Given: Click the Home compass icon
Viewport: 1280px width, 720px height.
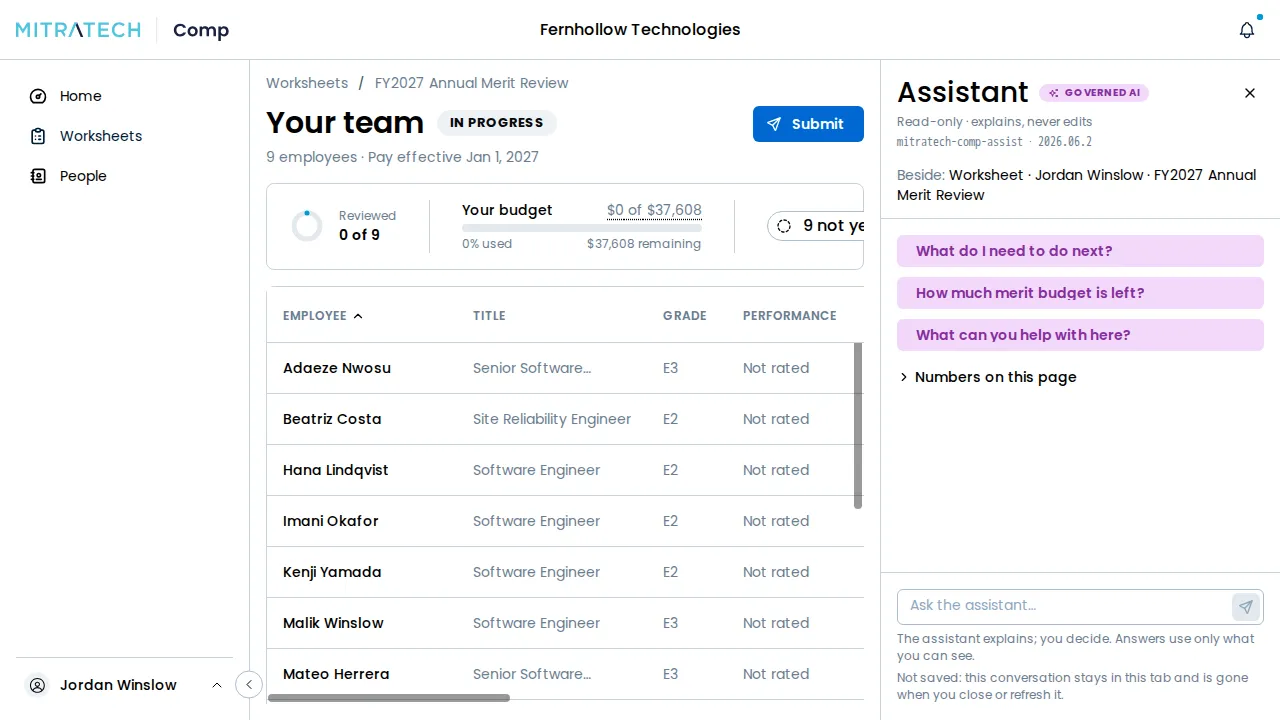Looking at the screenshot, I should click(38, 96).
